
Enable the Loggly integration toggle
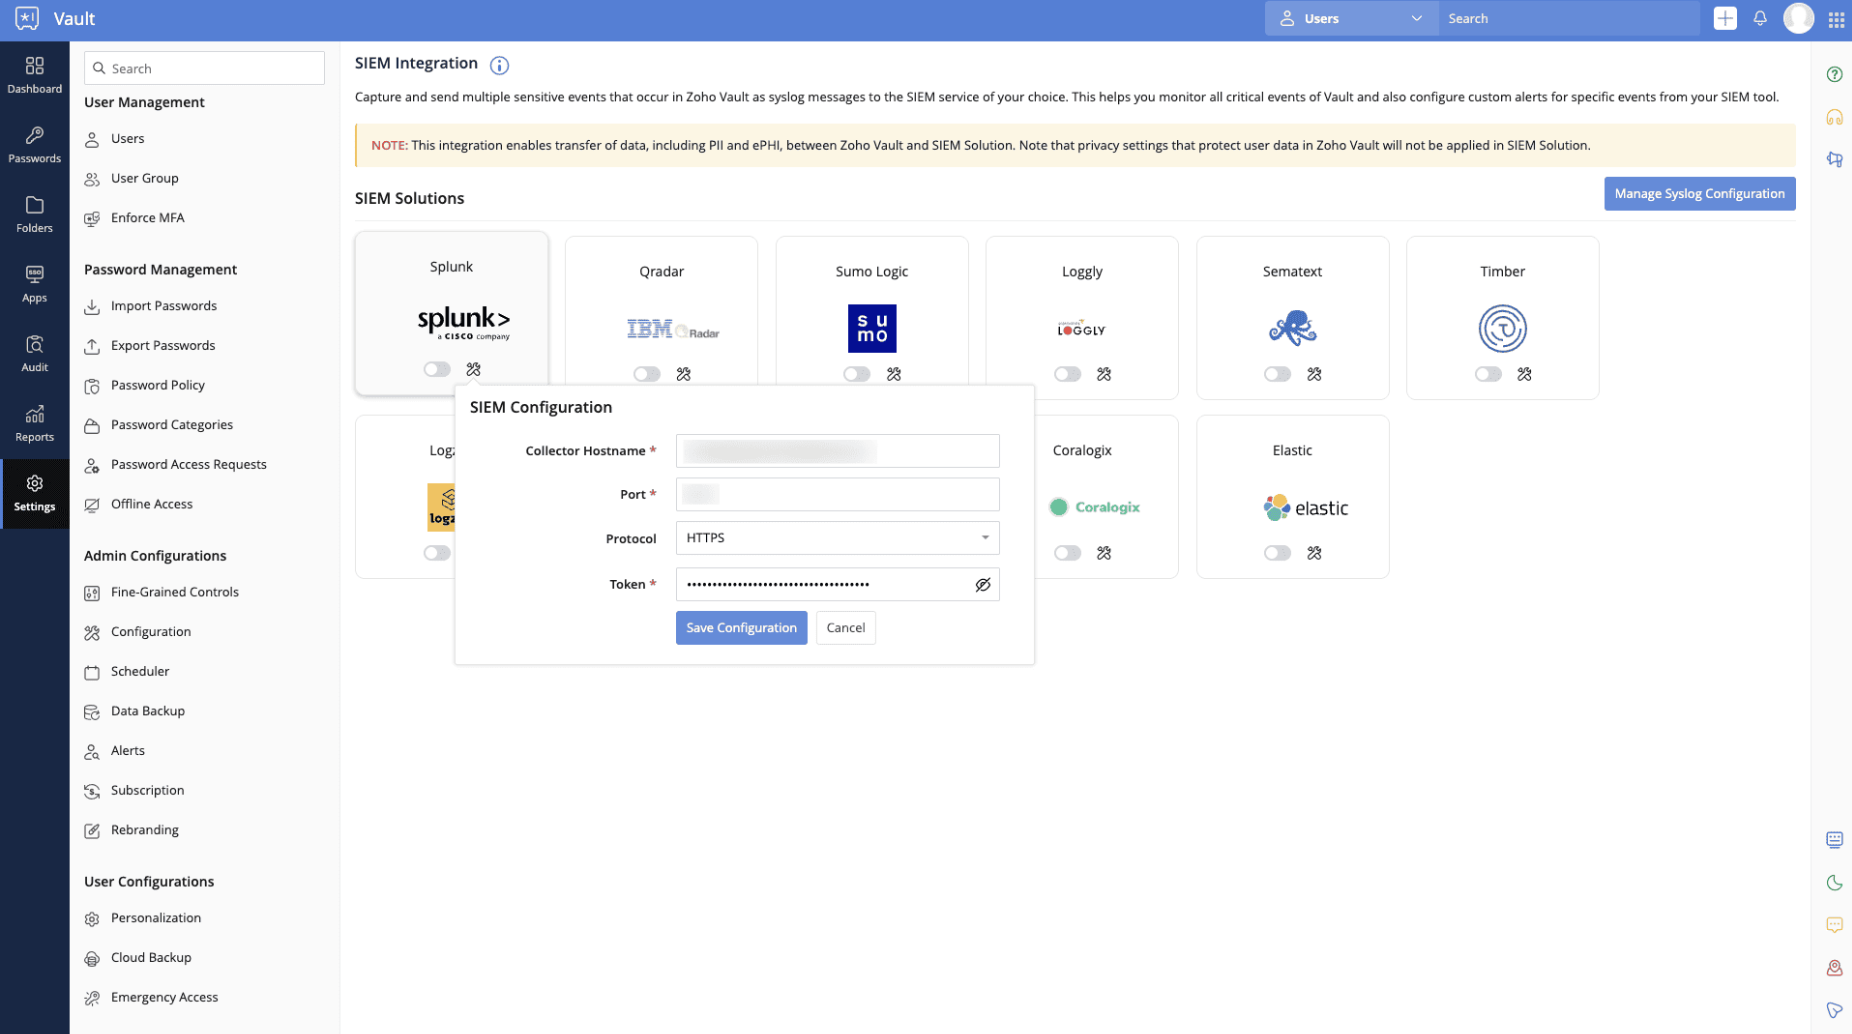1067,374
